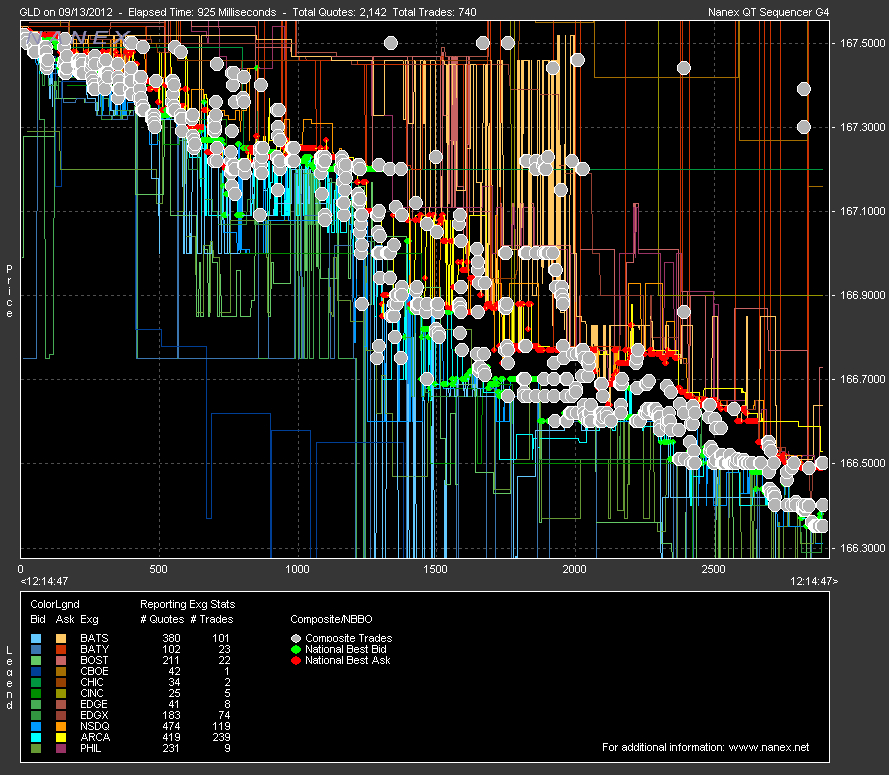Screen dimensions: 889x775
Task: Click the 167.1000 price axis label
Action: 862,211
